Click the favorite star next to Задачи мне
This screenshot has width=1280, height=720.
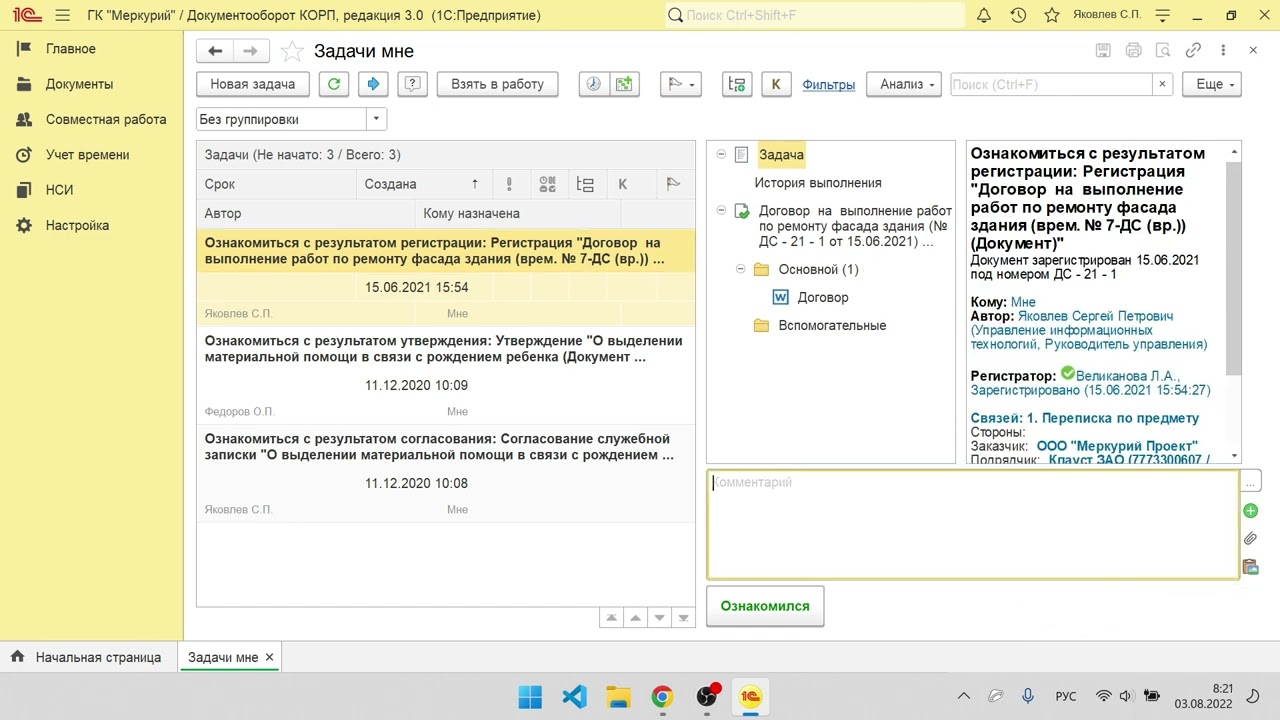(292, 51)
